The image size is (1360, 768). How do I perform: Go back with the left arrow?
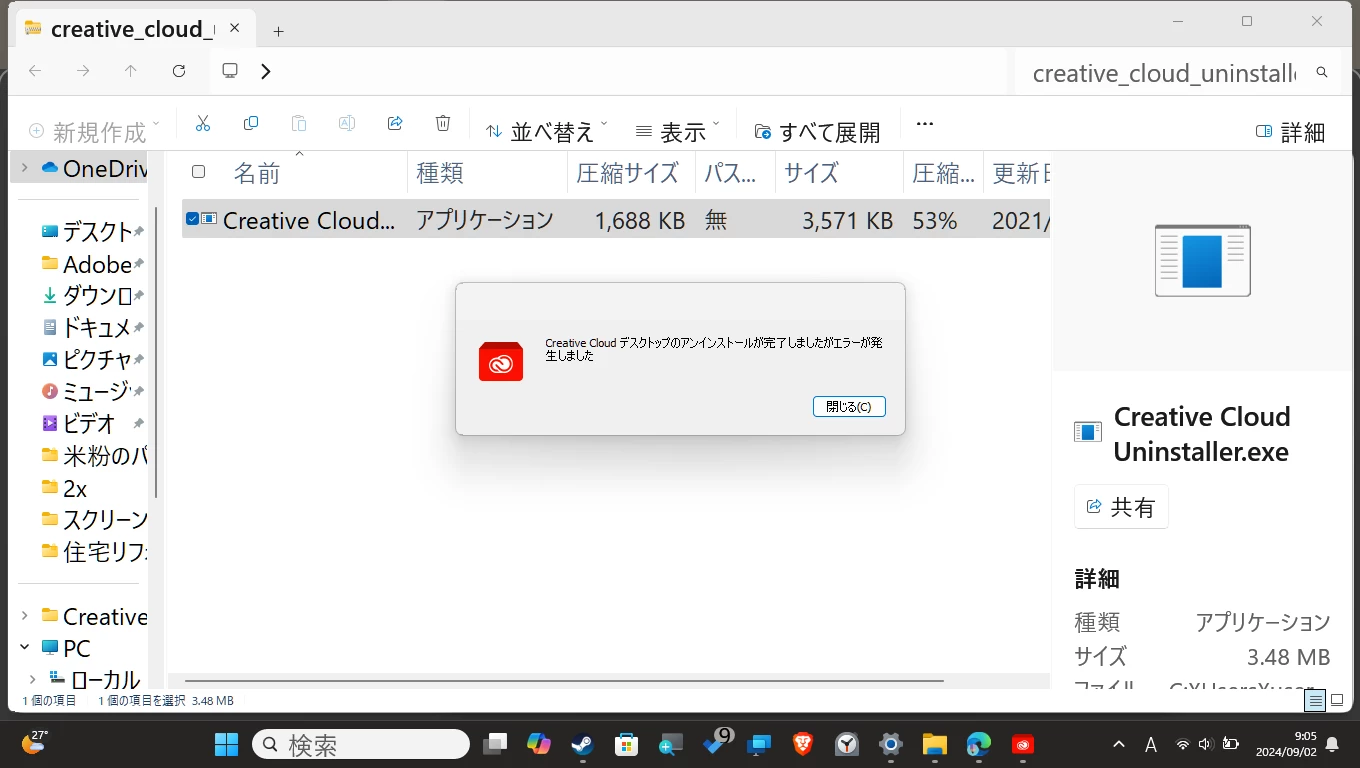tap(35, 71)
